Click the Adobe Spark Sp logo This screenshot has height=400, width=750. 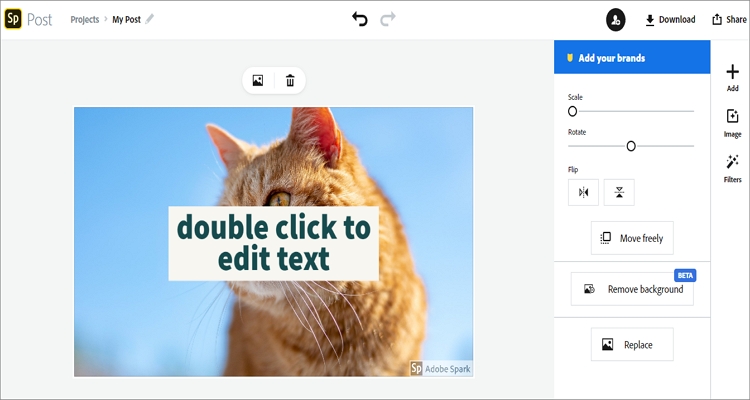(x=13, y=20)
